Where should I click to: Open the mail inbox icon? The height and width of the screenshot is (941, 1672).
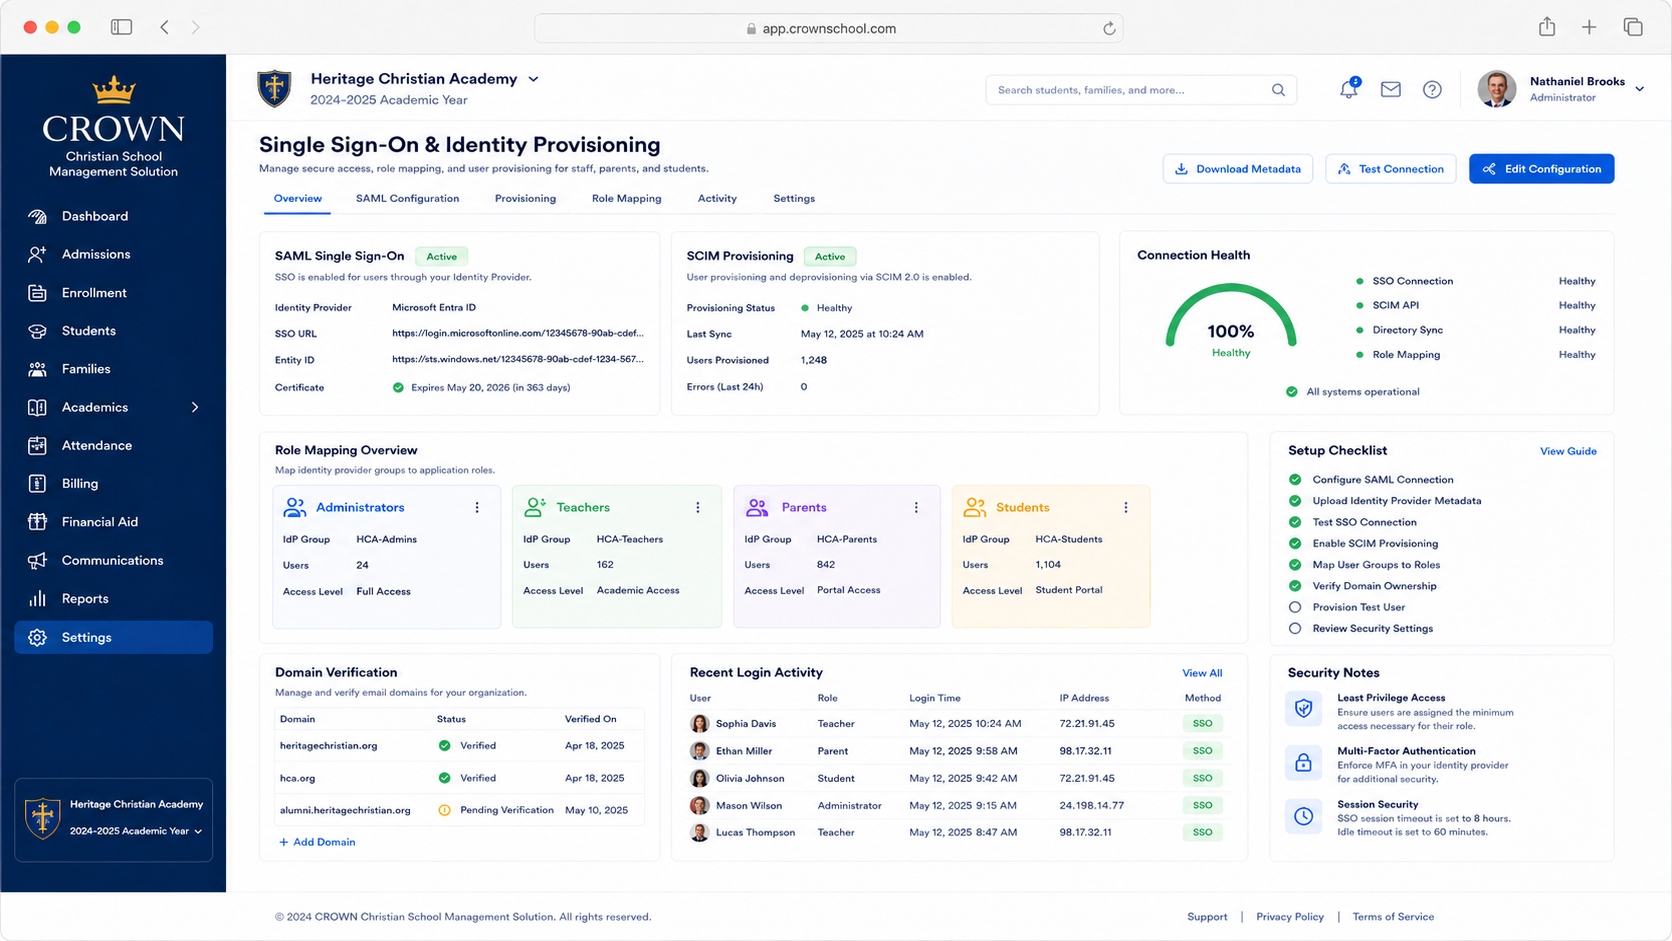point(1390,90)
